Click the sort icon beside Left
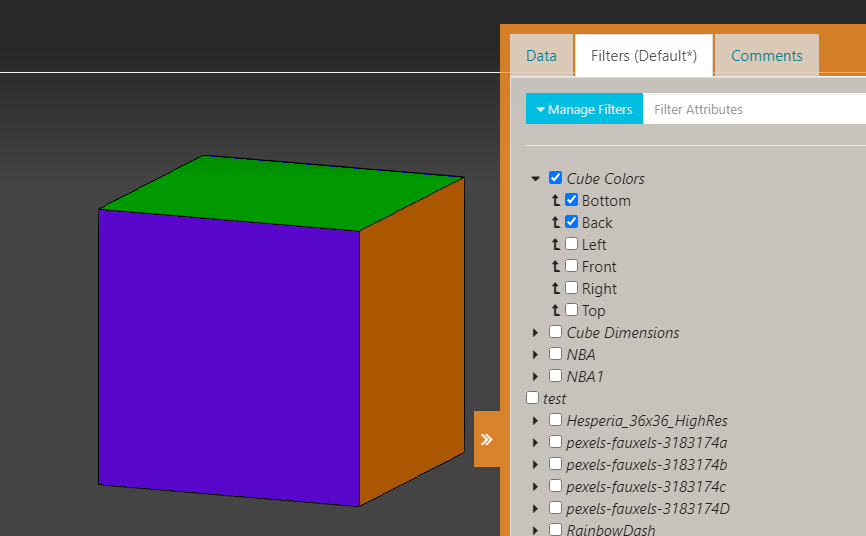The image size is (866, 536). point(556,244)
